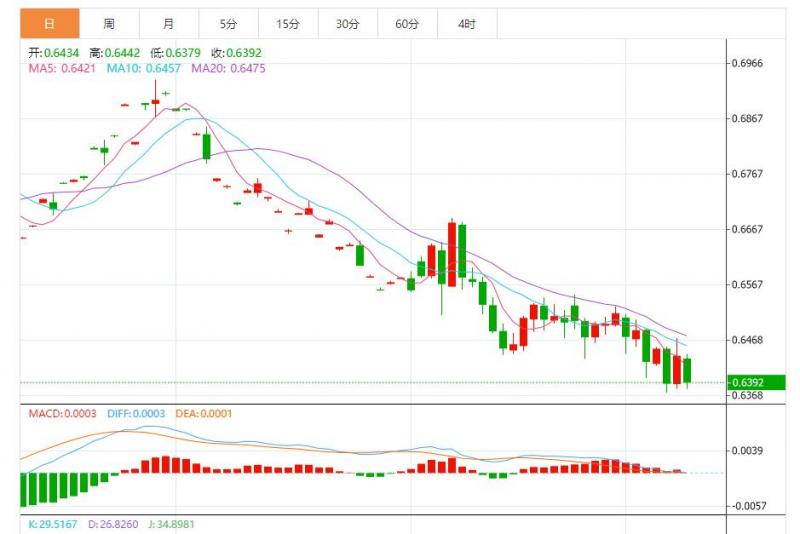
Task: Open the 5分 five-minute chart tab
Action: tap(229, 23)
